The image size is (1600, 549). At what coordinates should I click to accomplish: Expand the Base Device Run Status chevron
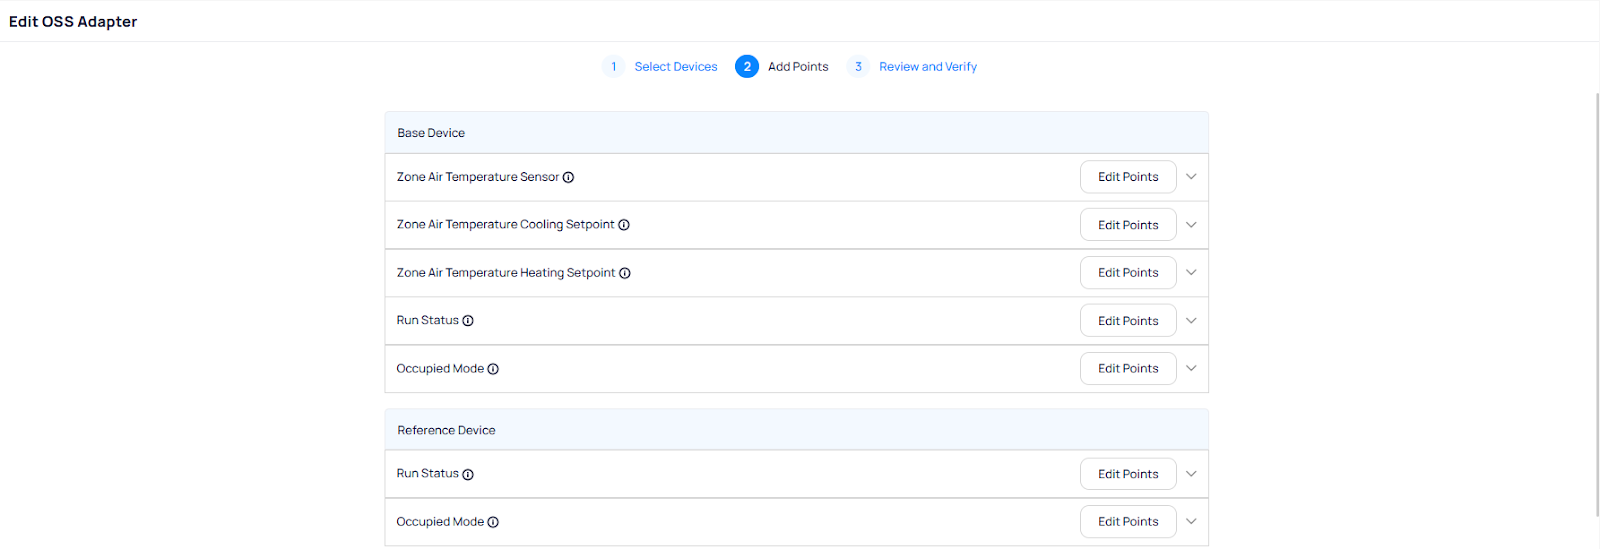coord(1191,321)
